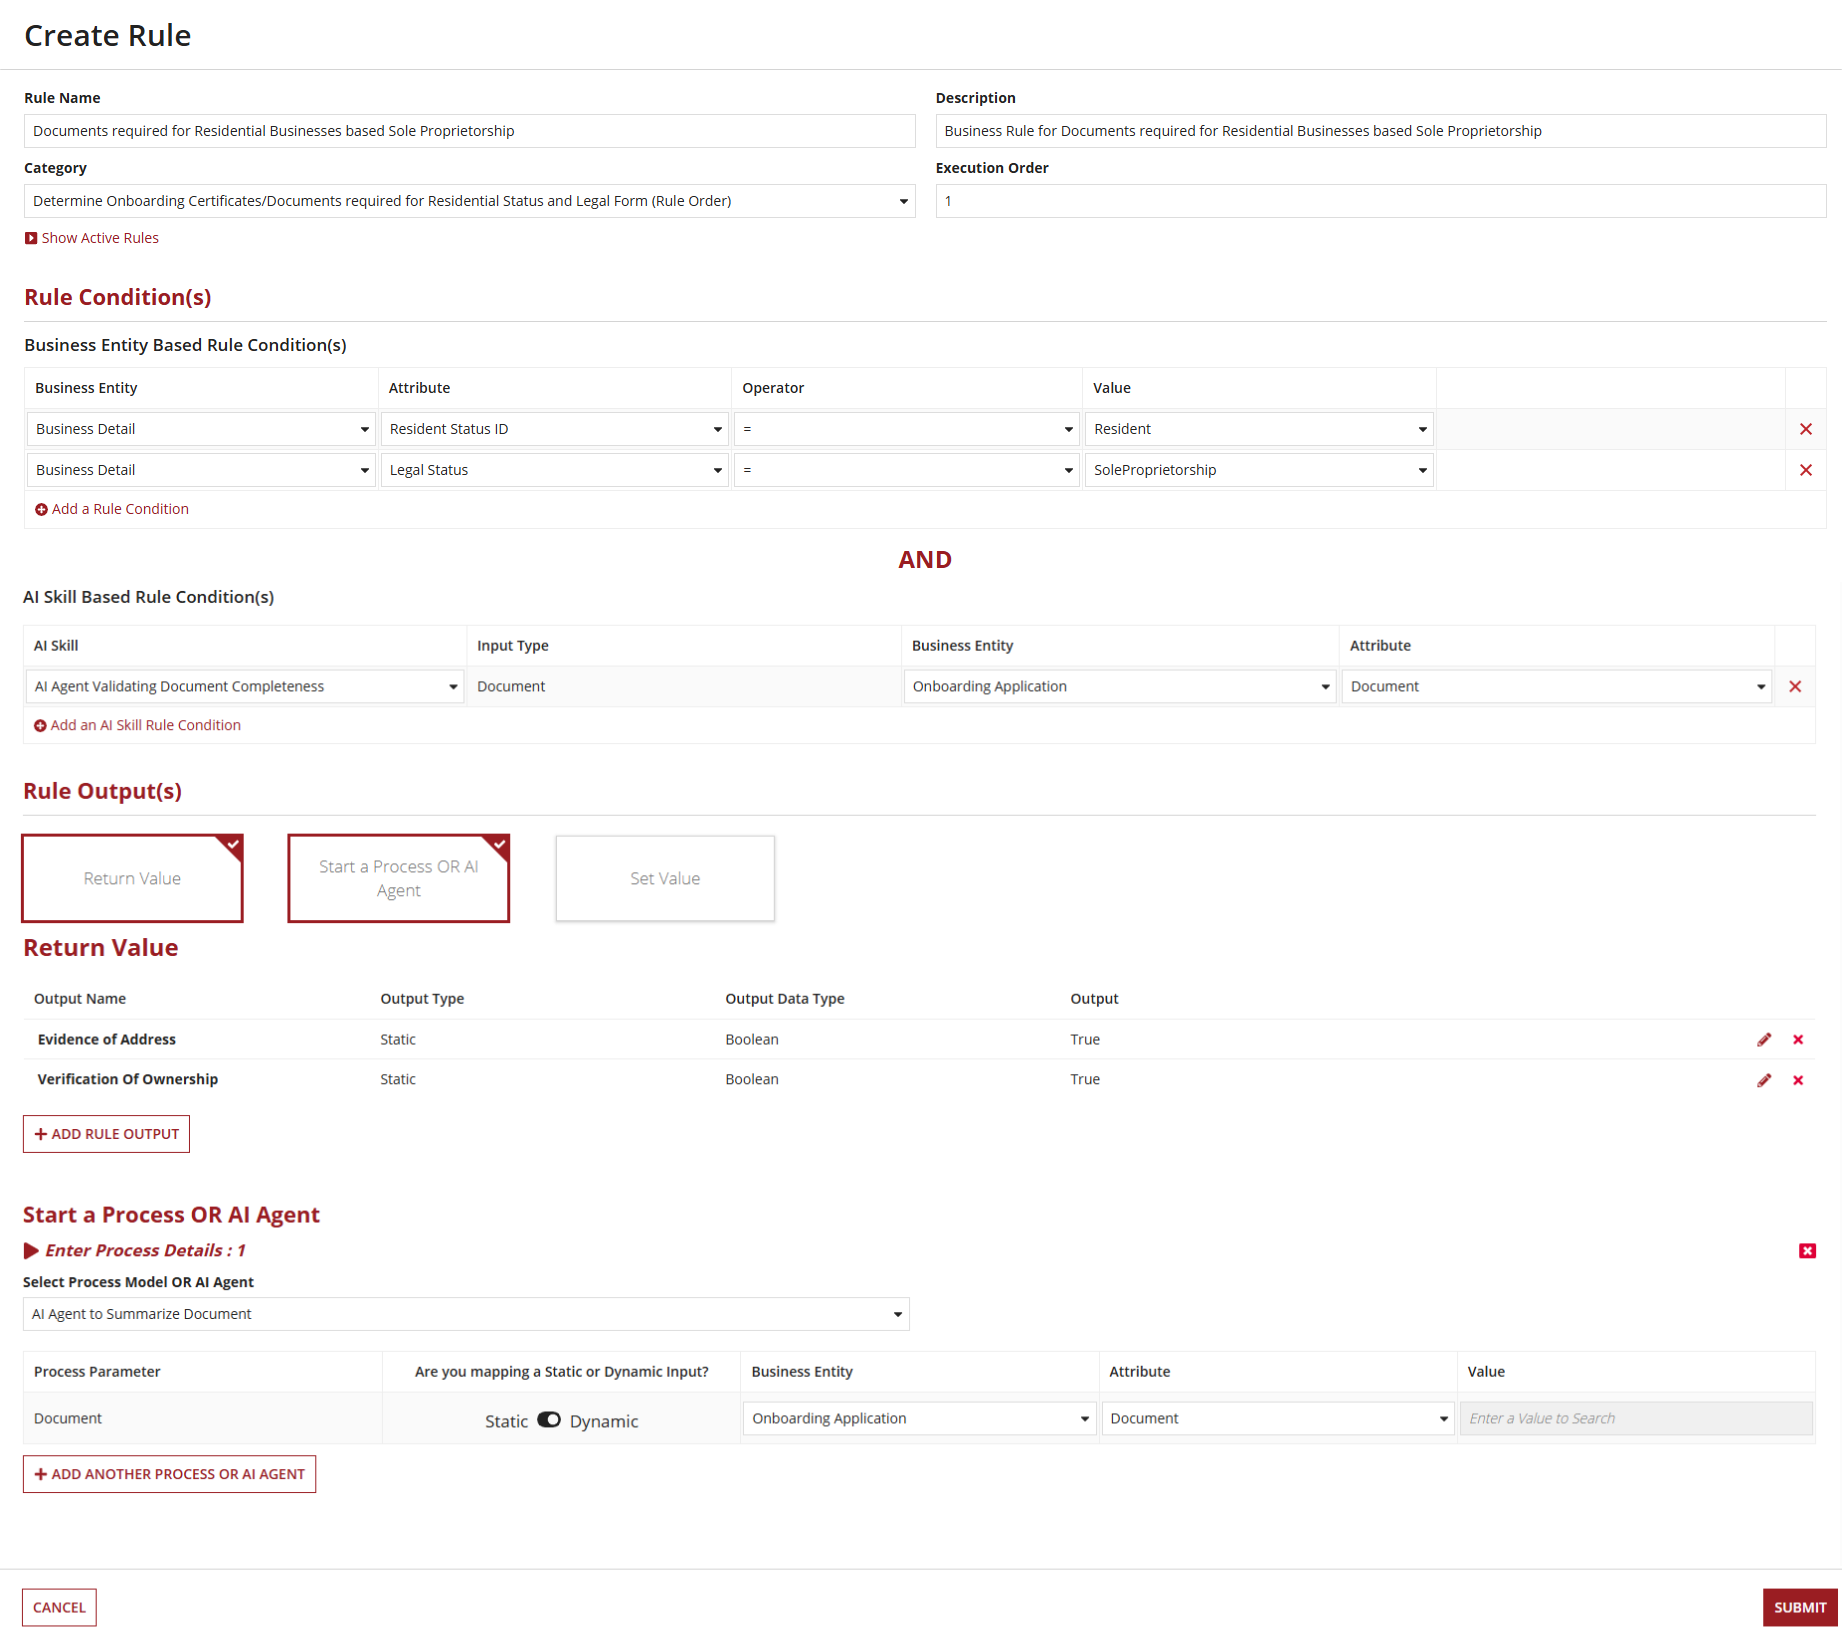Open second row Business Detail entity dropdown

[201, 470]
